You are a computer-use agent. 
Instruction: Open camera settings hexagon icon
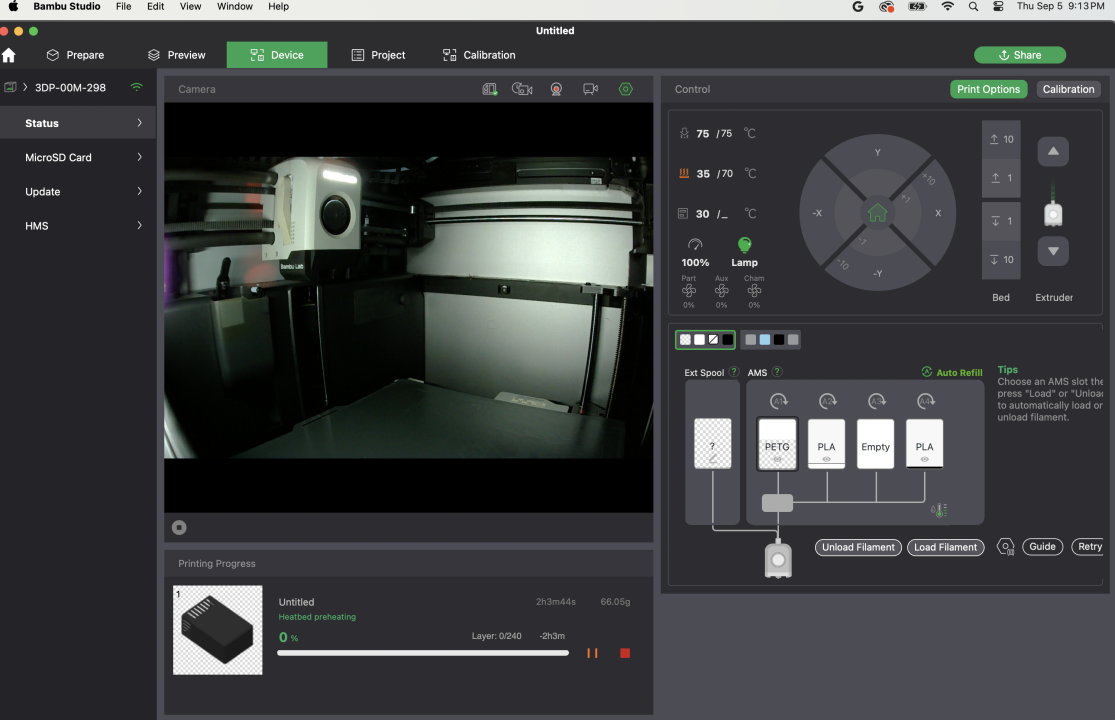(626, 89)
